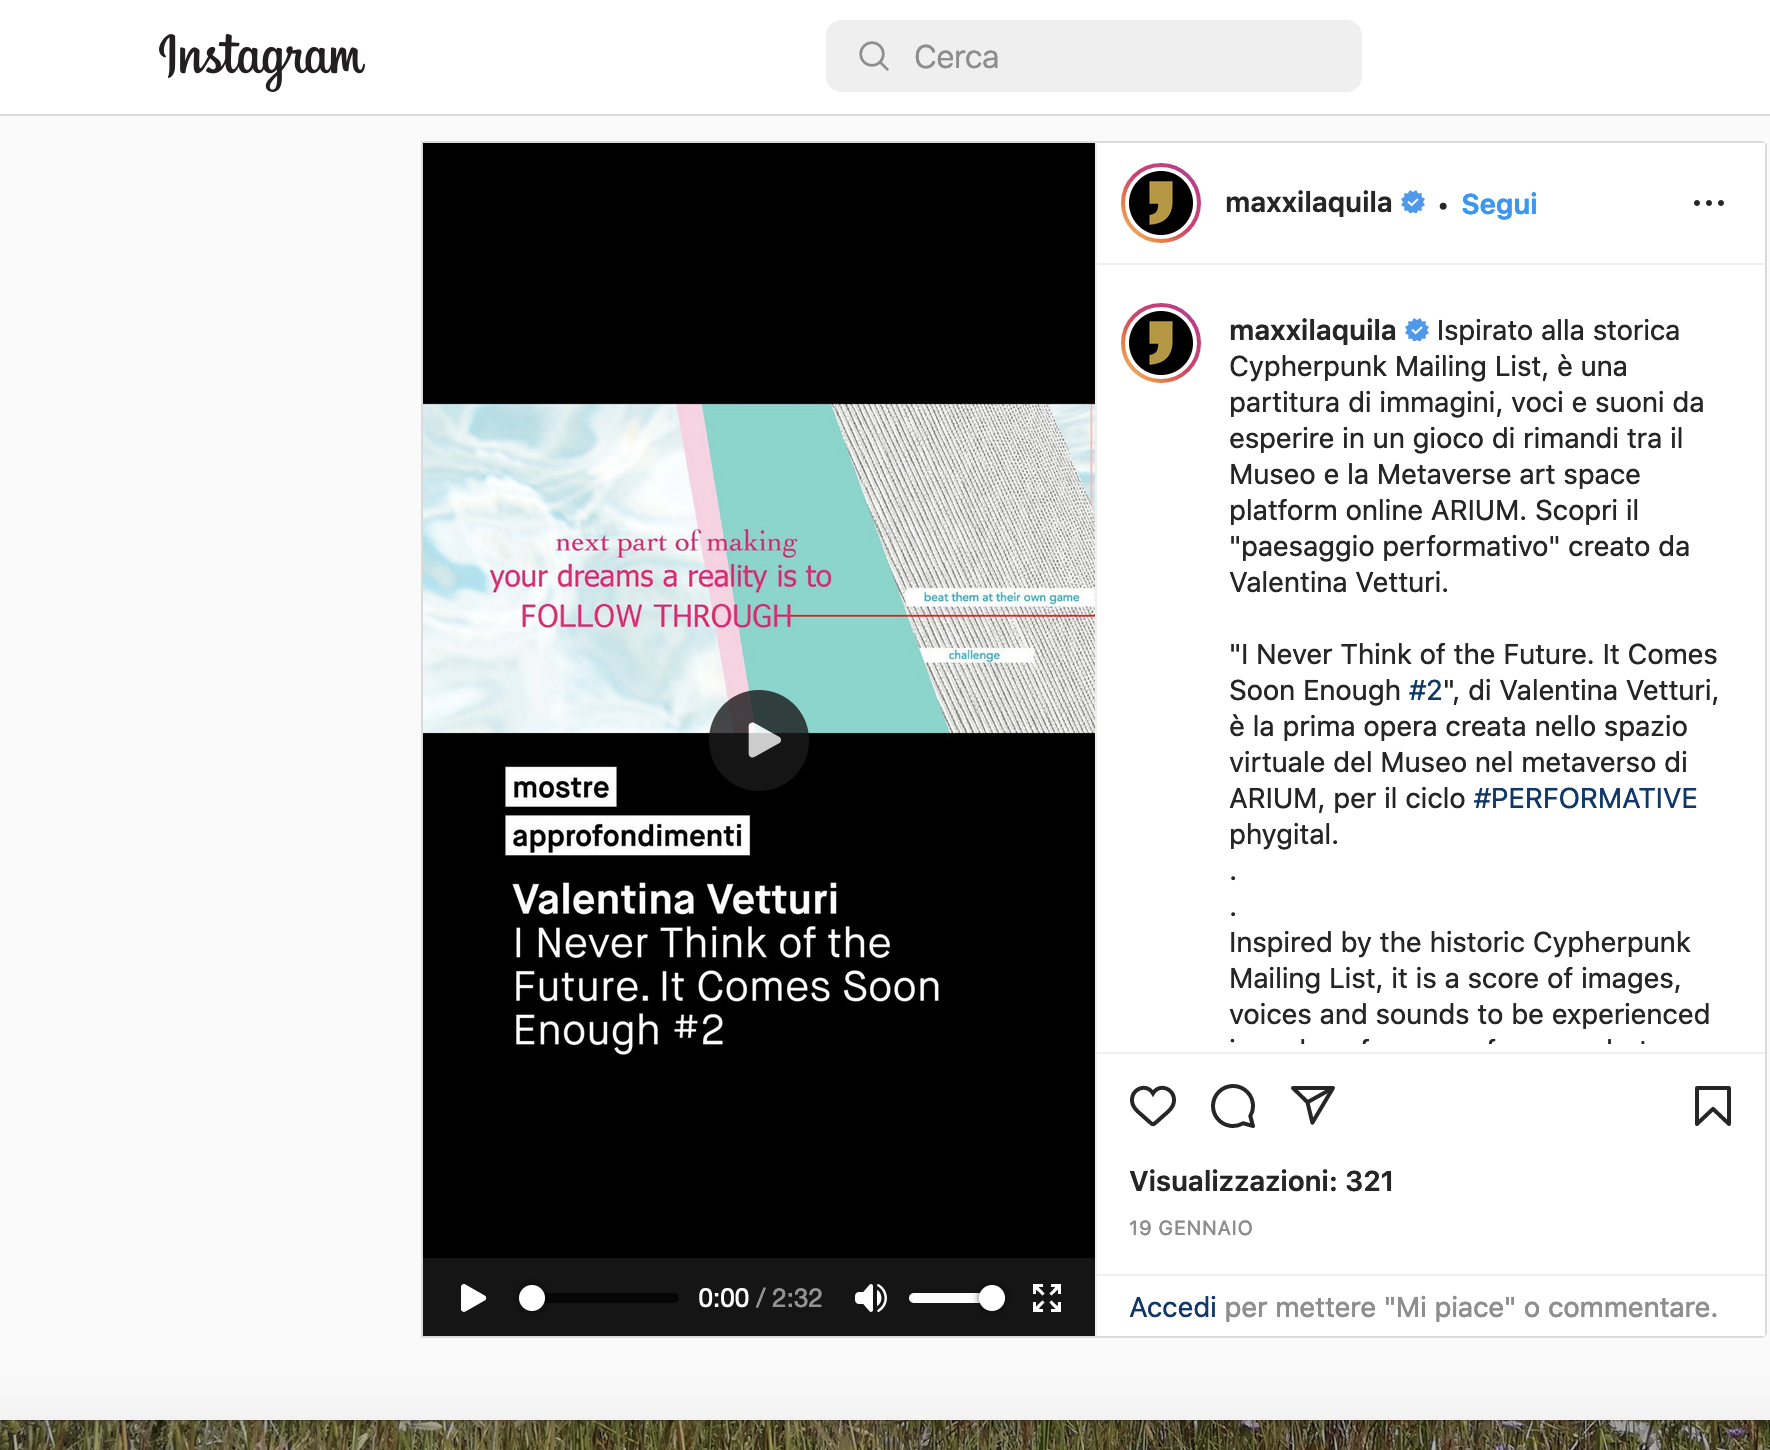1770x1450 pixels.
Task: Open the maxxilaquila username in the caption
Action: pos(1312,330)
